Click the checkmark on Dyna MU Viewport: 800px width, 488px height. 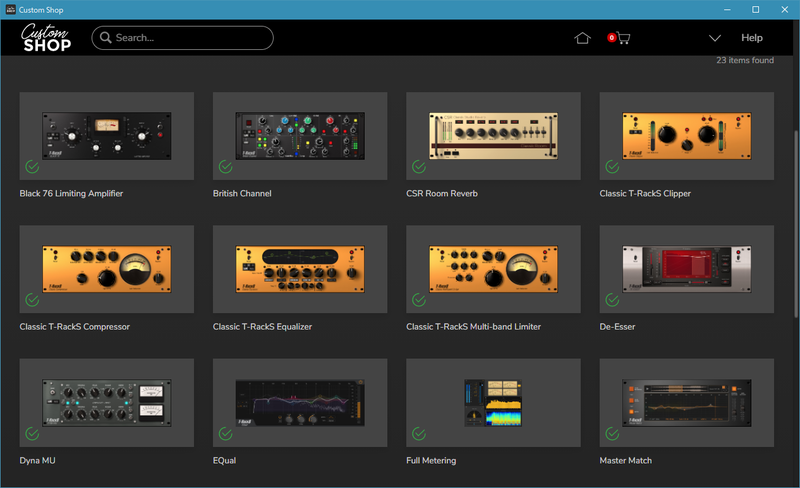(x=32, y=434)
